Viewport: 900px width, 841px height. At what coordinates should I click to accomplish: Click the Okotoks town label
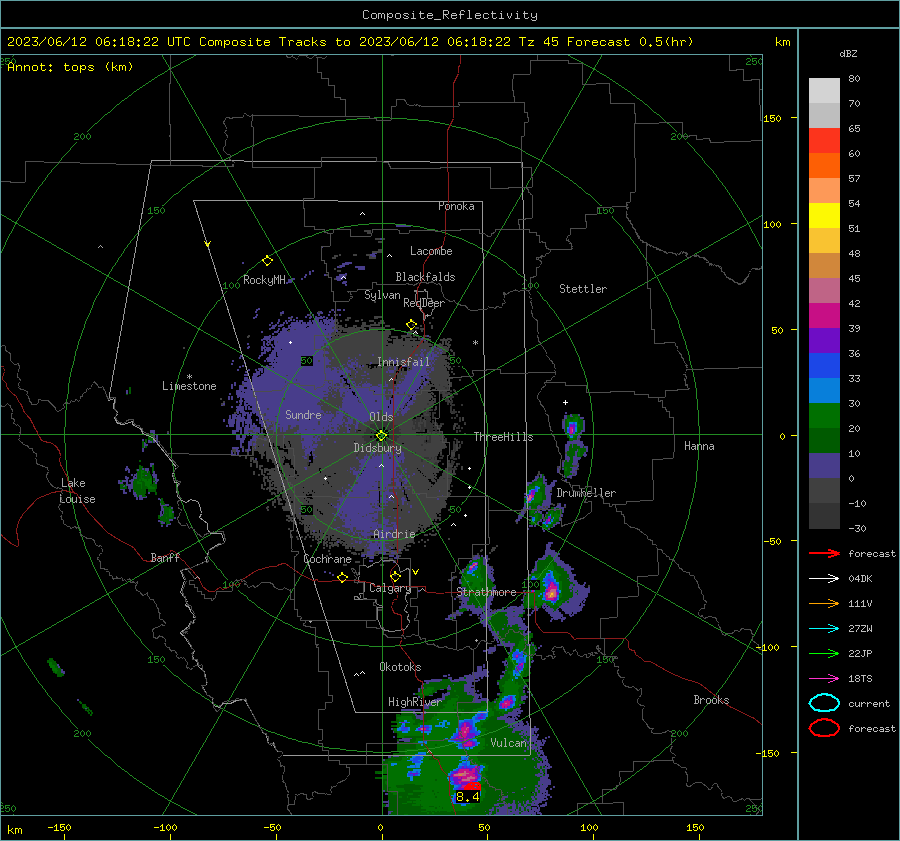pos(400,666)
